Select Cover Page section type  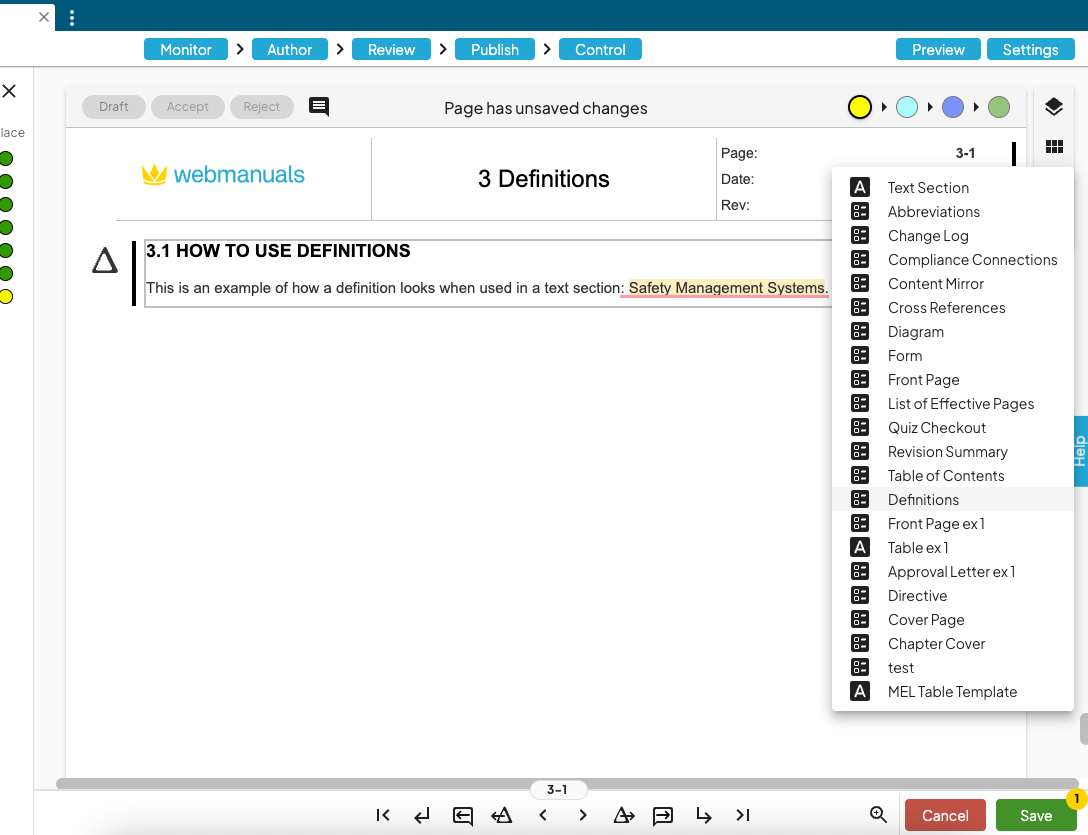[x=953, y=619]
